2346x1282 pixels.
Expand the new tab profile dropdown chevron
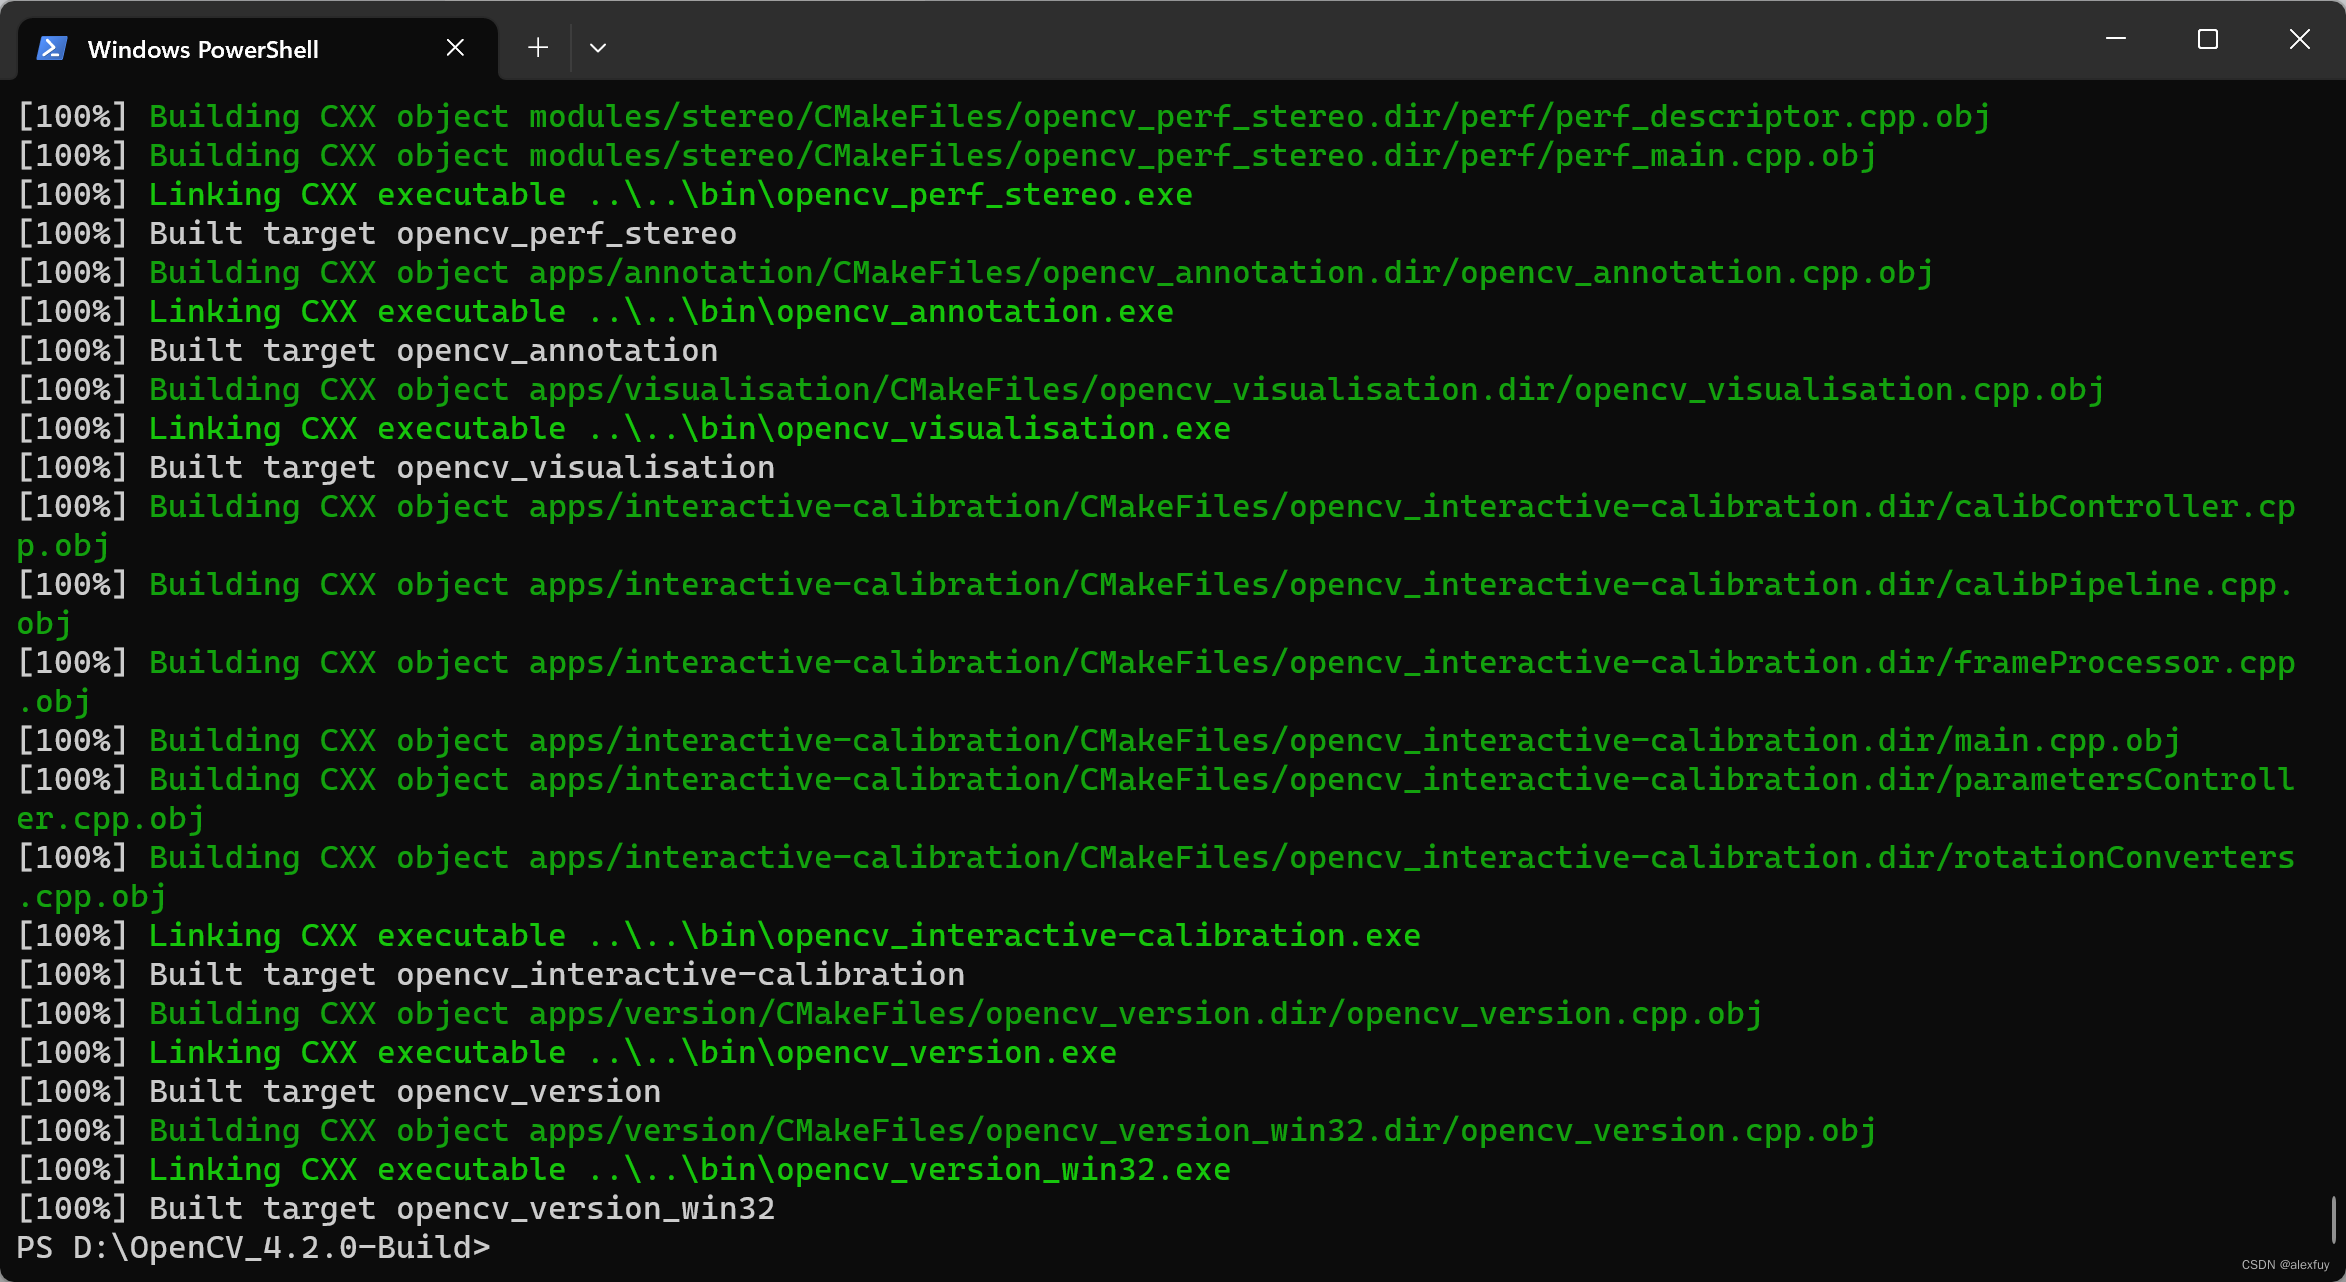[x=598, y=47]
